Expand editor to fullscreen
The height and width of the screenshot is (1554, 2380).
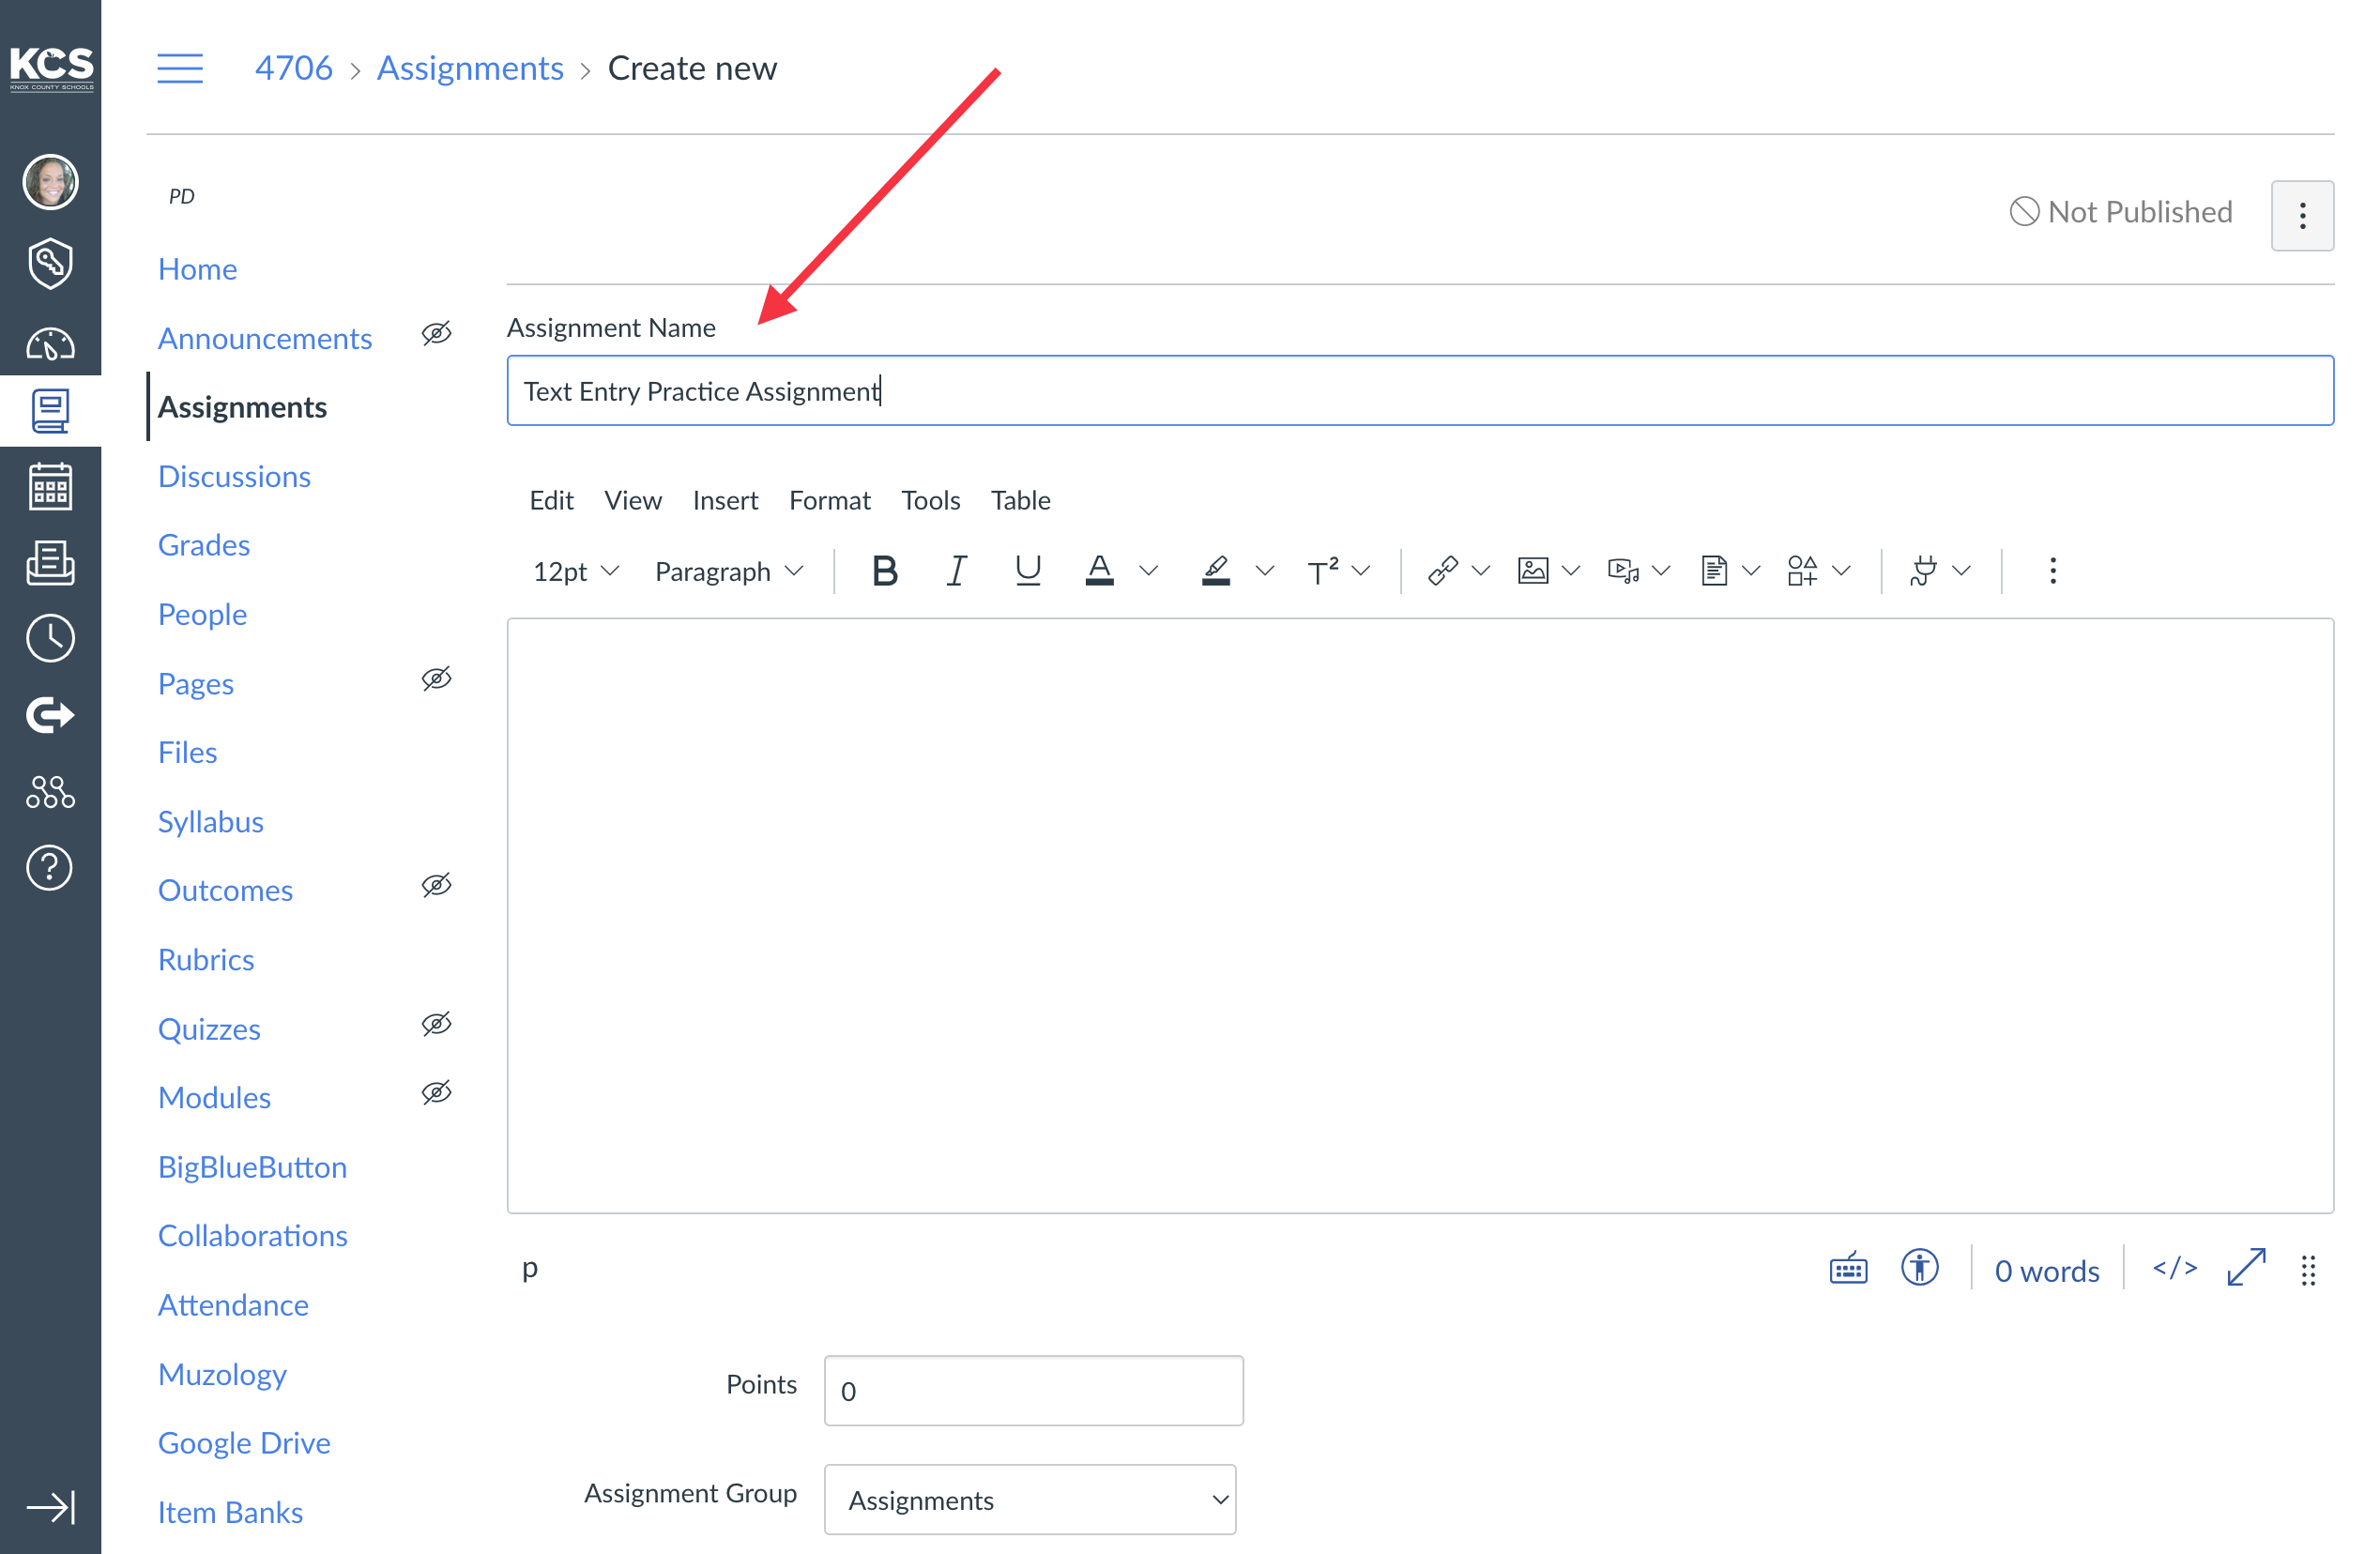pos(2246,1268)
